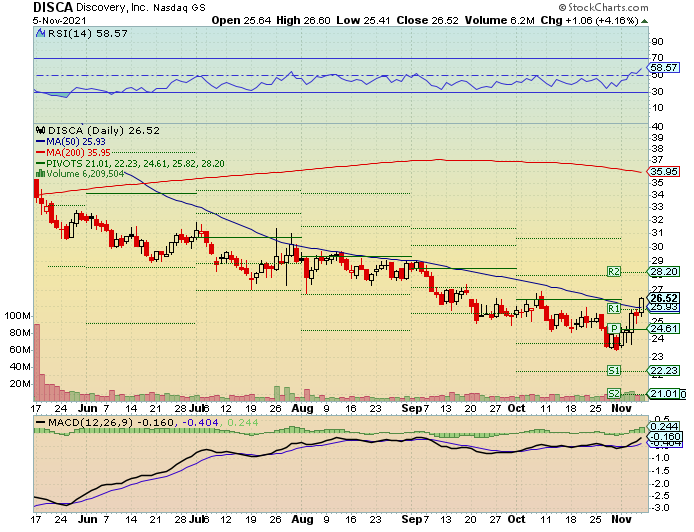Click the Nasdaq GS exchange label
The height and width of the screenshot is (532, 694).
tap(179, 8)
